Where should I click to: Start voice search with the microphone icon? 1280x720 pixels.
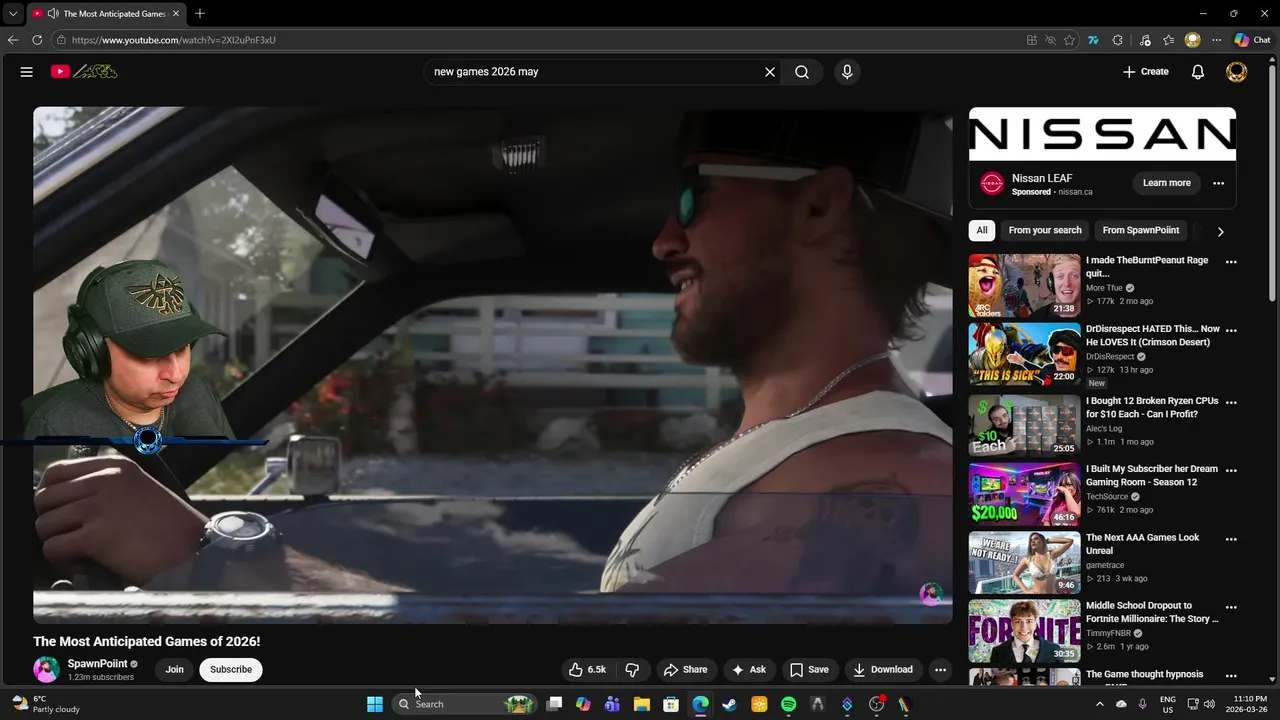coord(847,72)
